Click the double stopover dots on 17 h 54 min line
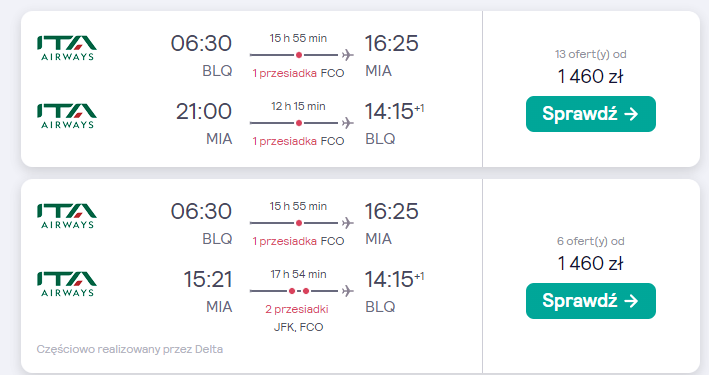709x375 pixels. pyautogui.click(x=299, y=291)
